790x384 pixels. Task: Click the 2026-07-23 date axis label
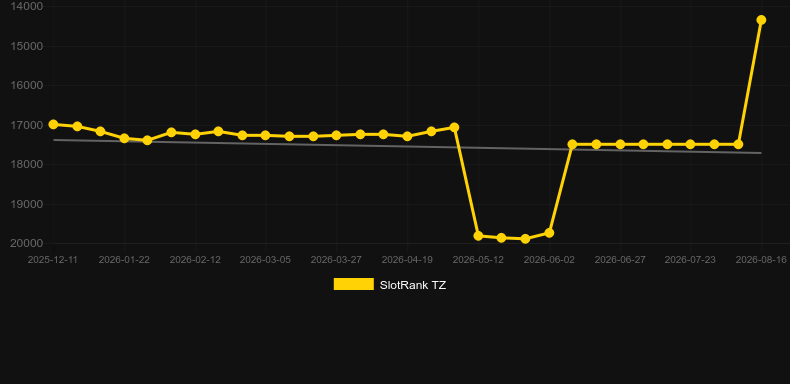pos(690,260)
